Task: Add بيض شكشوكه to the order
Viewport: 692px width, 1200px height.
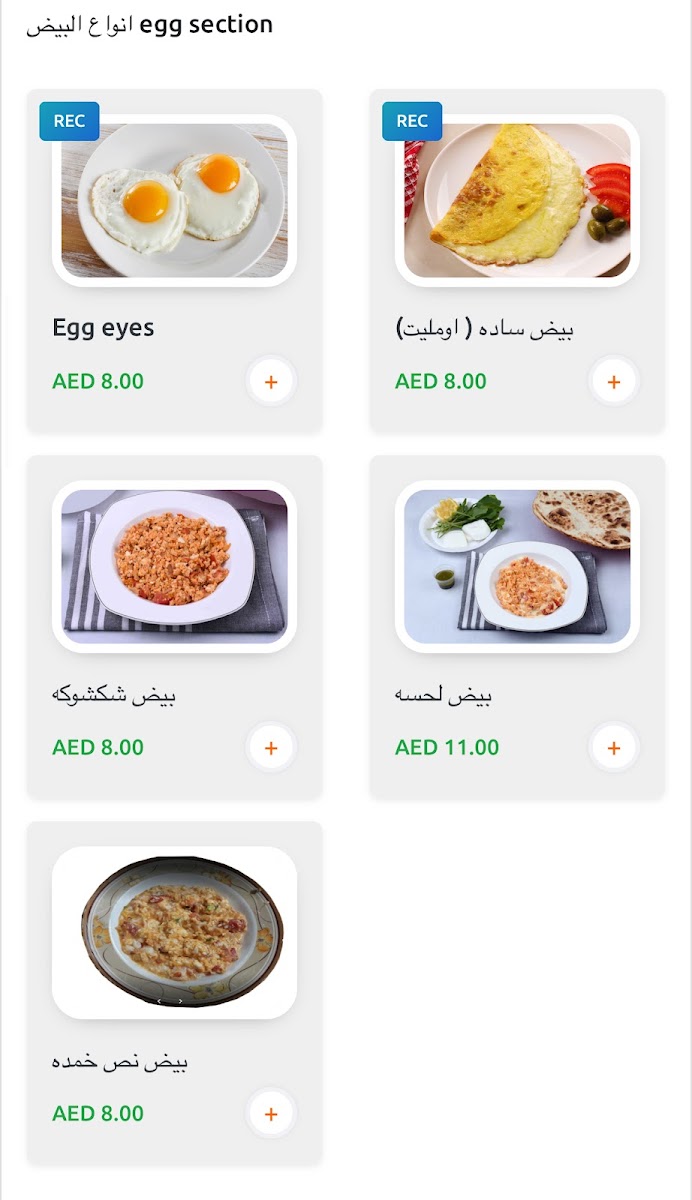Action: click(271, 747)
